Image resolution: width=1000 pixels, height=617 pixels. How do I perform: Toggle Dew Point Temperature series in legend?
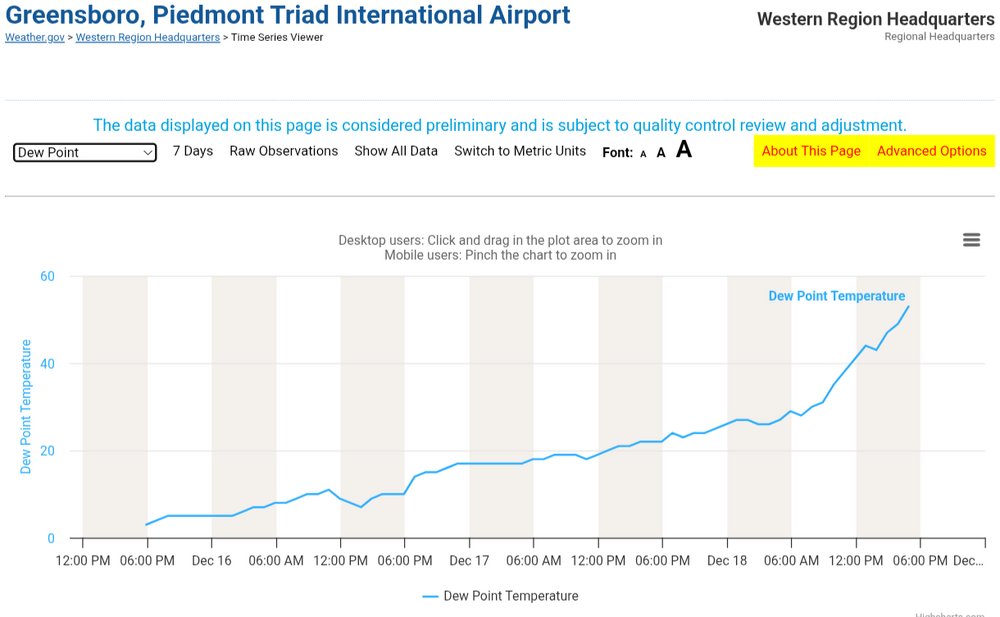pos(510,596)
